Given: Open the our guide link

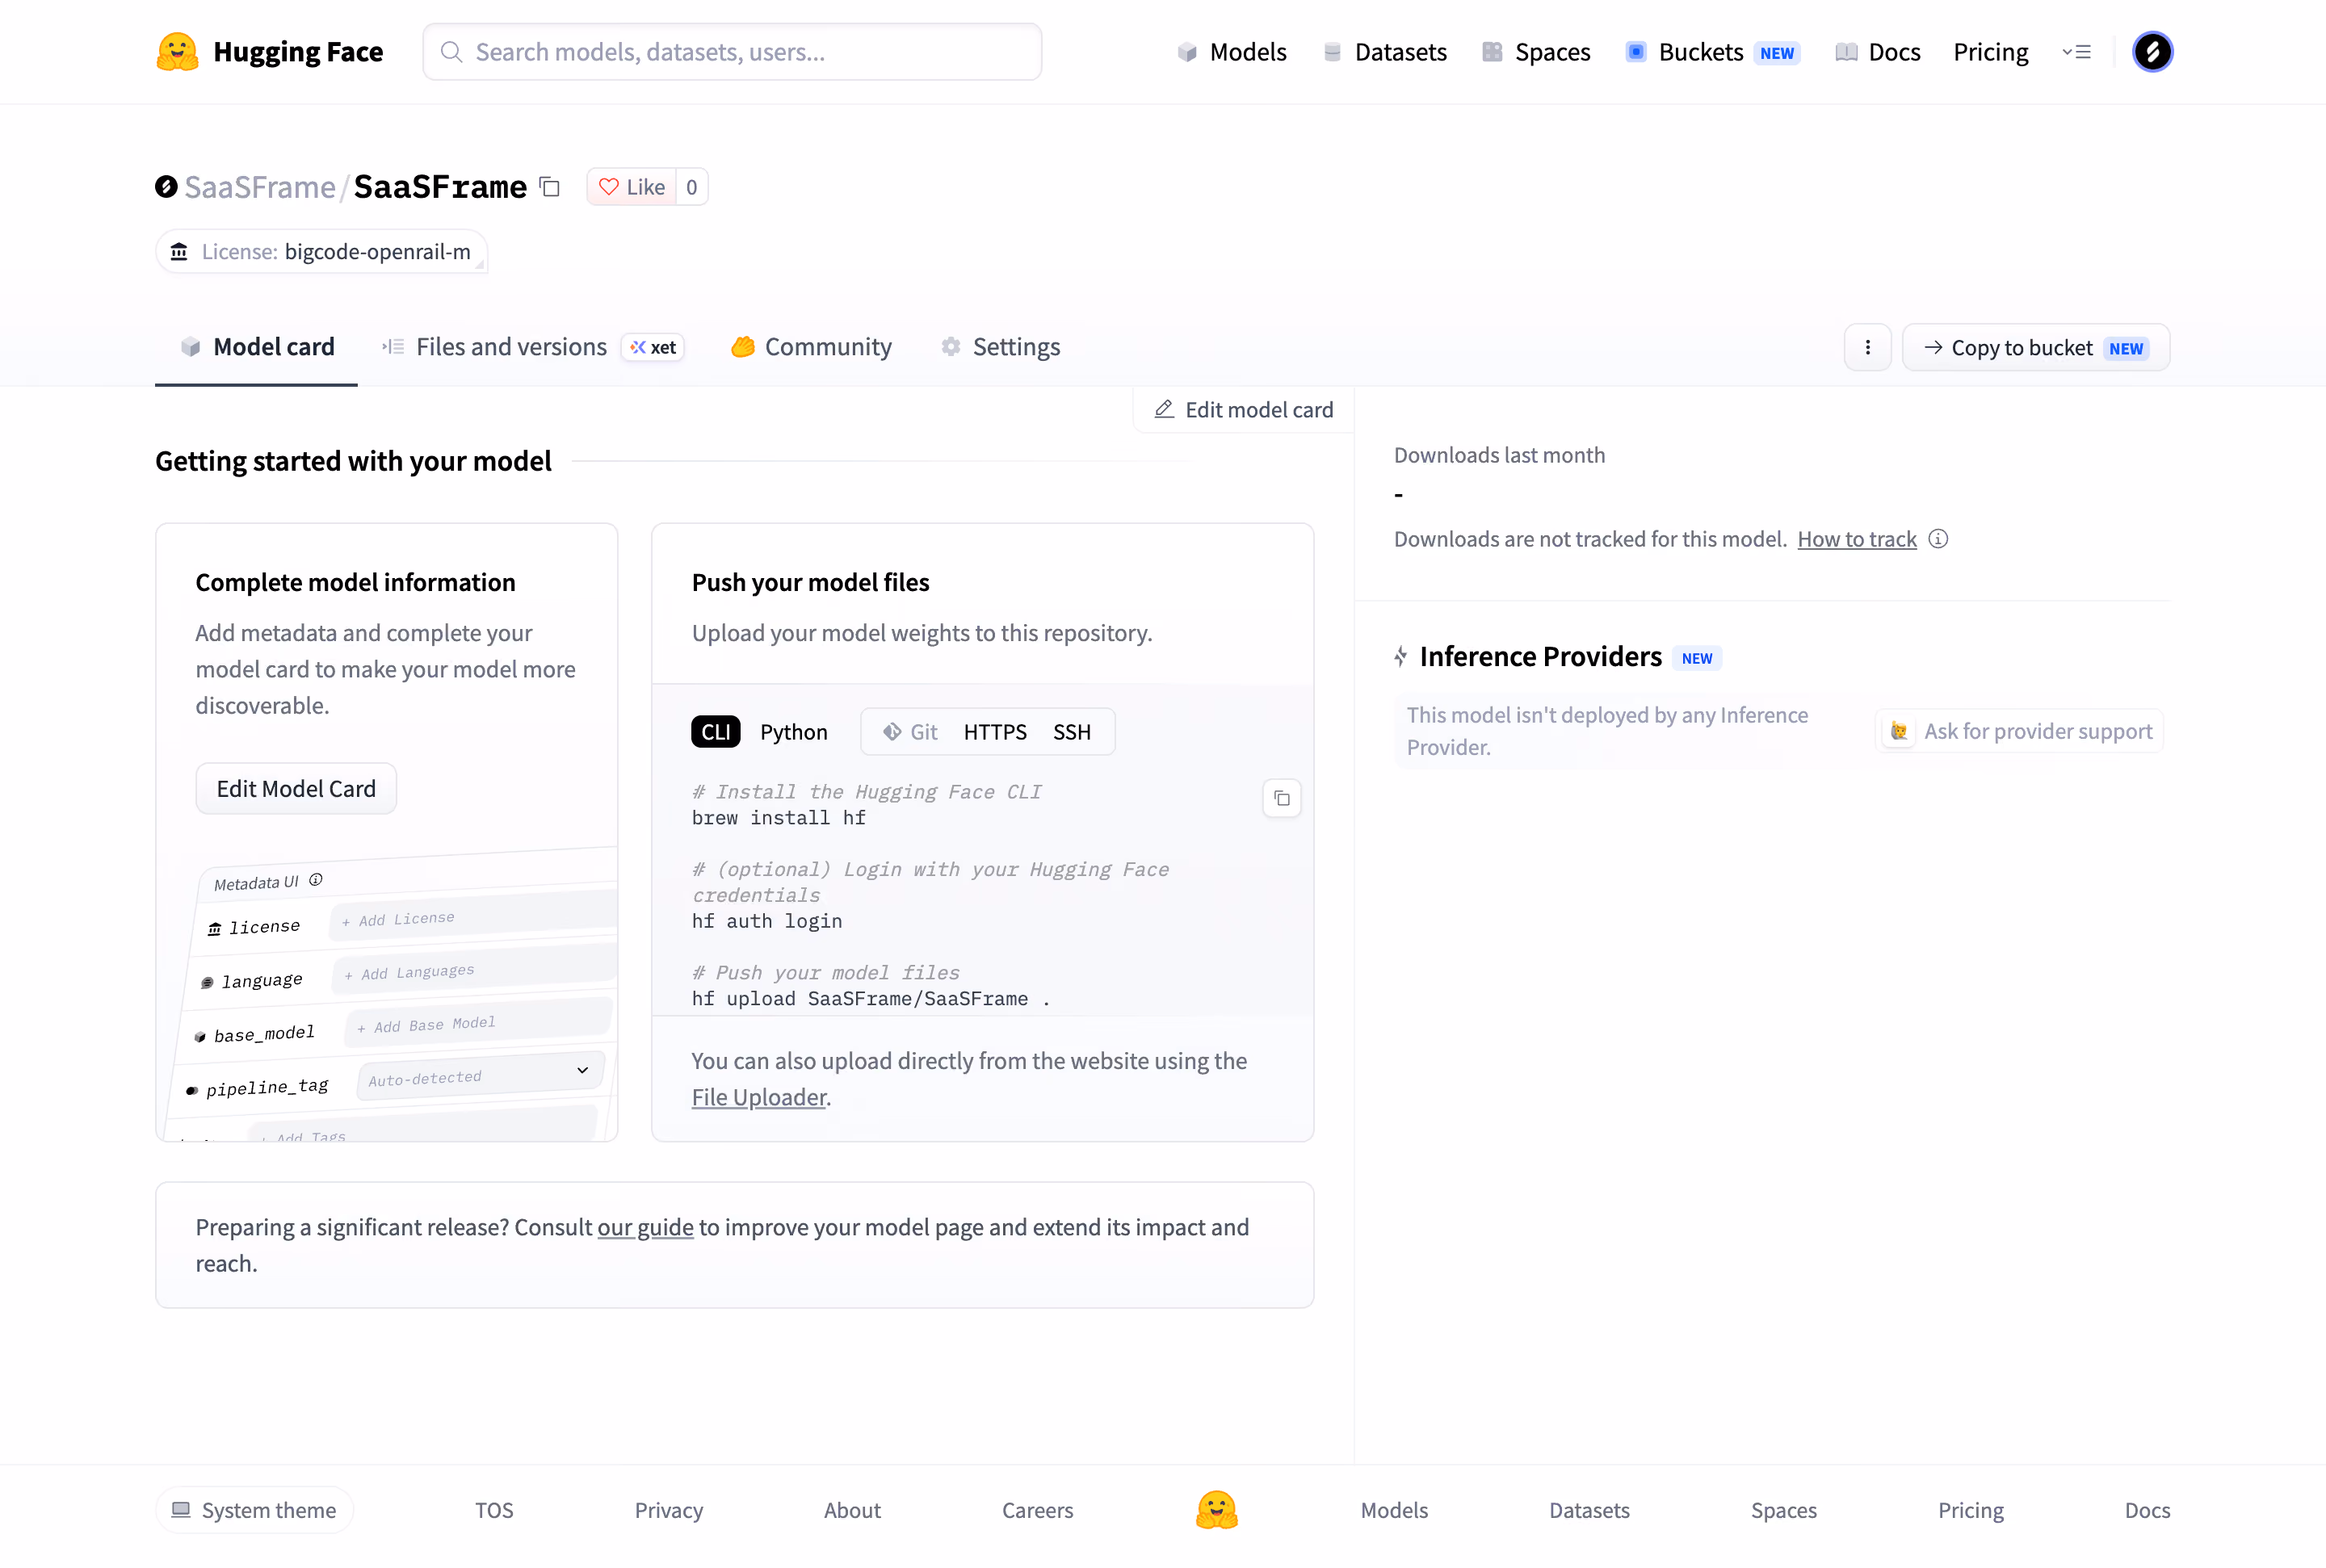Looking at the screenshot, I should coord(645,1227).
